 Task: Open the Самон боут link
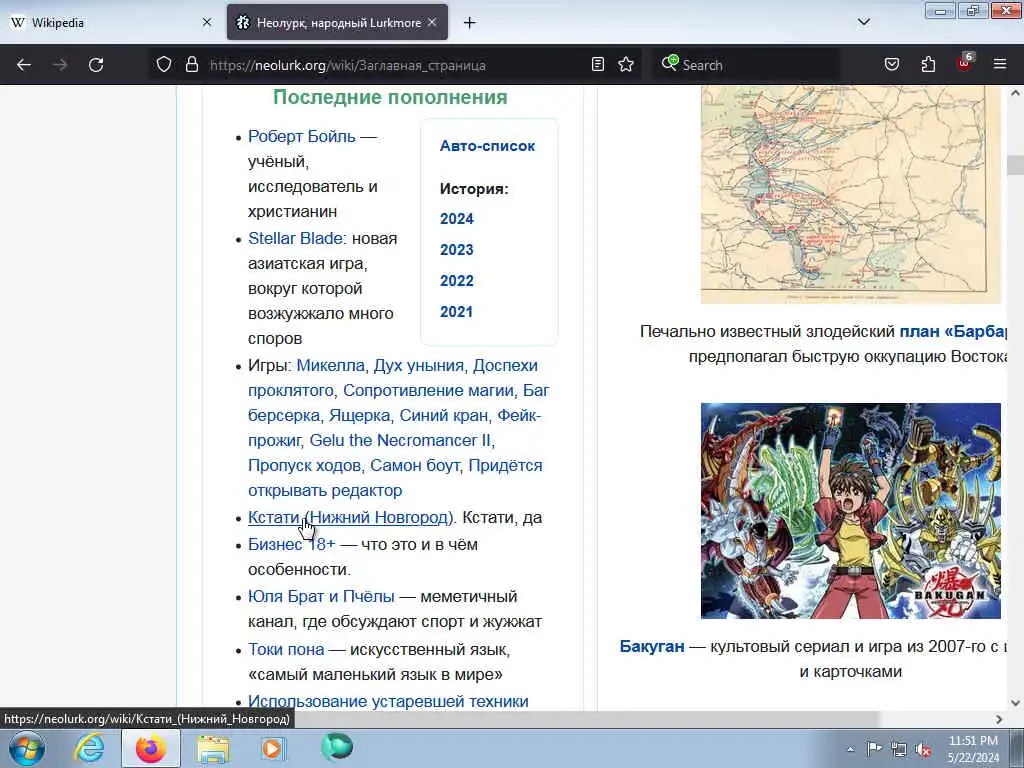(x=415, y=466)
